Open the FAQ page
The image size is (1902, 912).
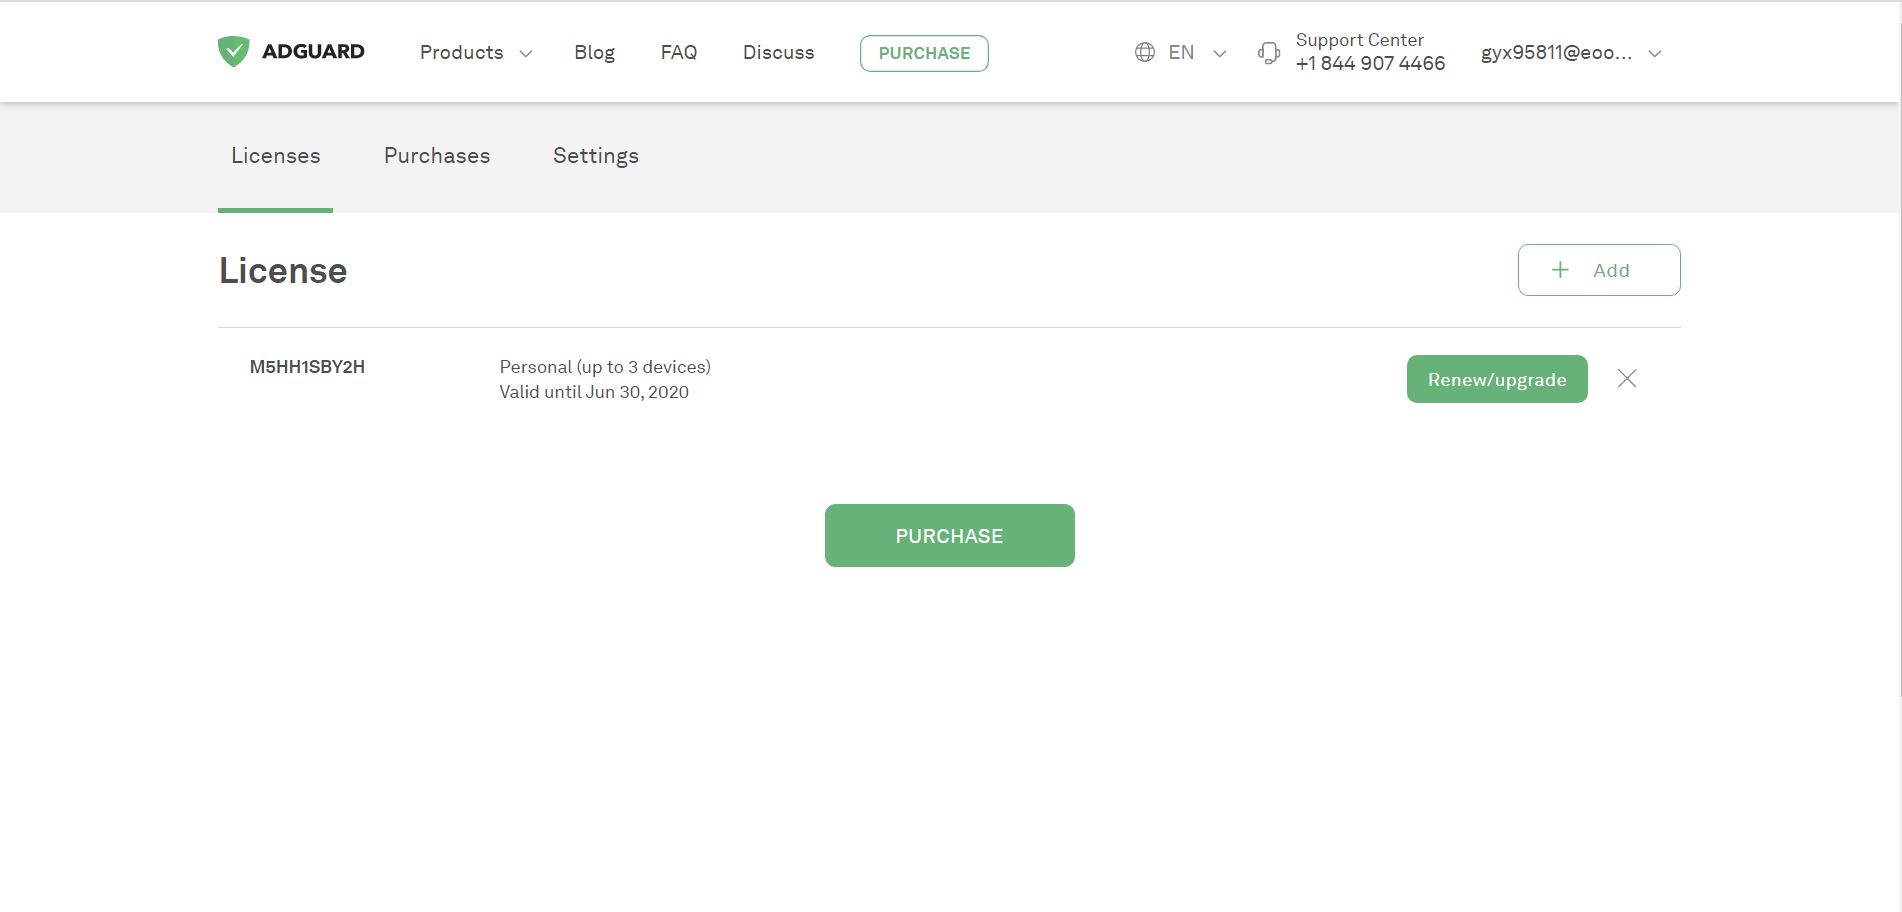679,52
